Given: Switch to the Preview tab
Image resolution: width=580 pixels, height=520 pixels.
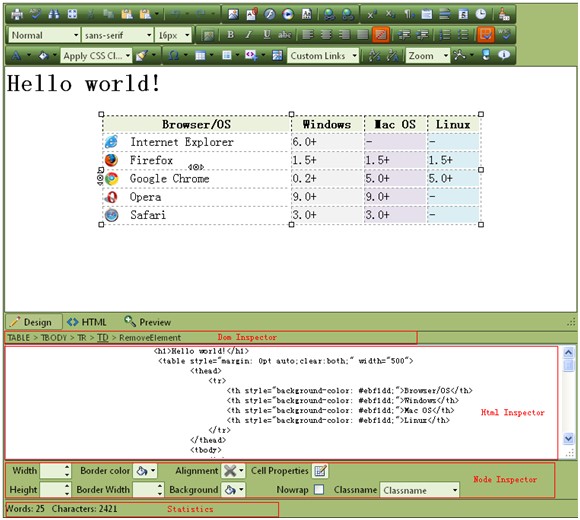Looking at the screenshot, I should (x=148, y=322).
